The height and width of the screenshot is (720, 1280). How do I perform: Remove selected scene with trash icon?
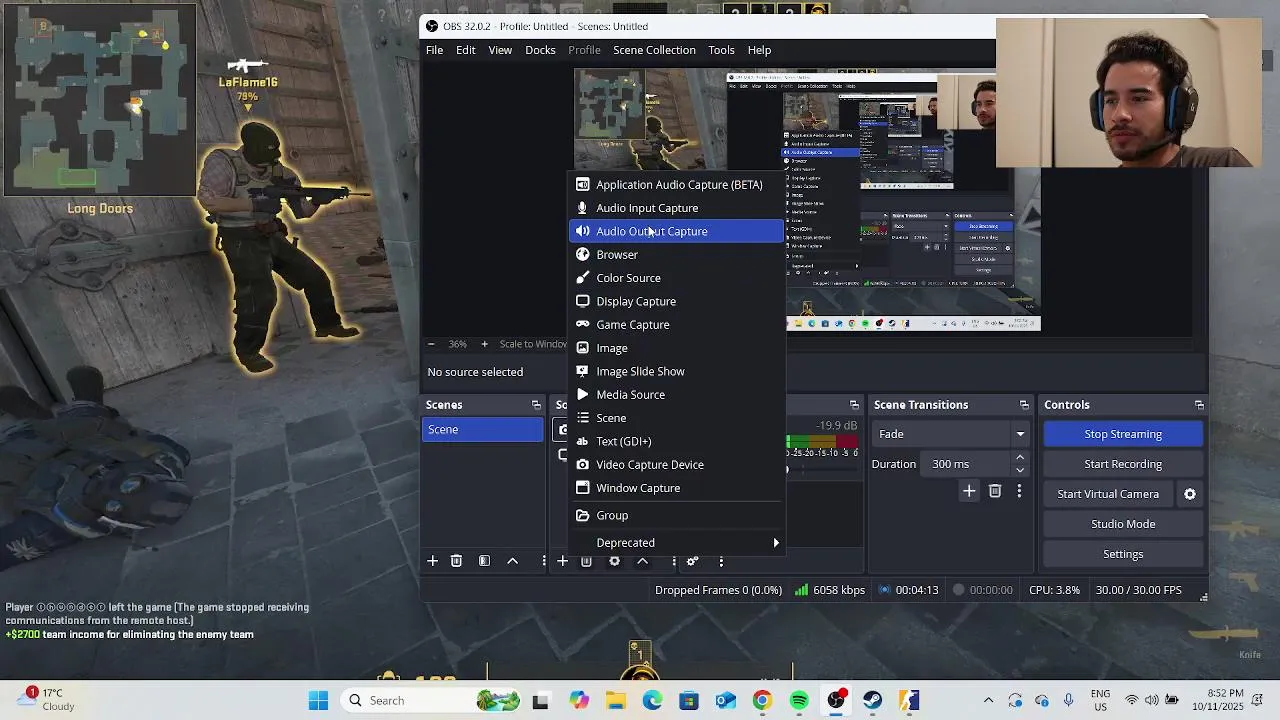click(456, 561)
